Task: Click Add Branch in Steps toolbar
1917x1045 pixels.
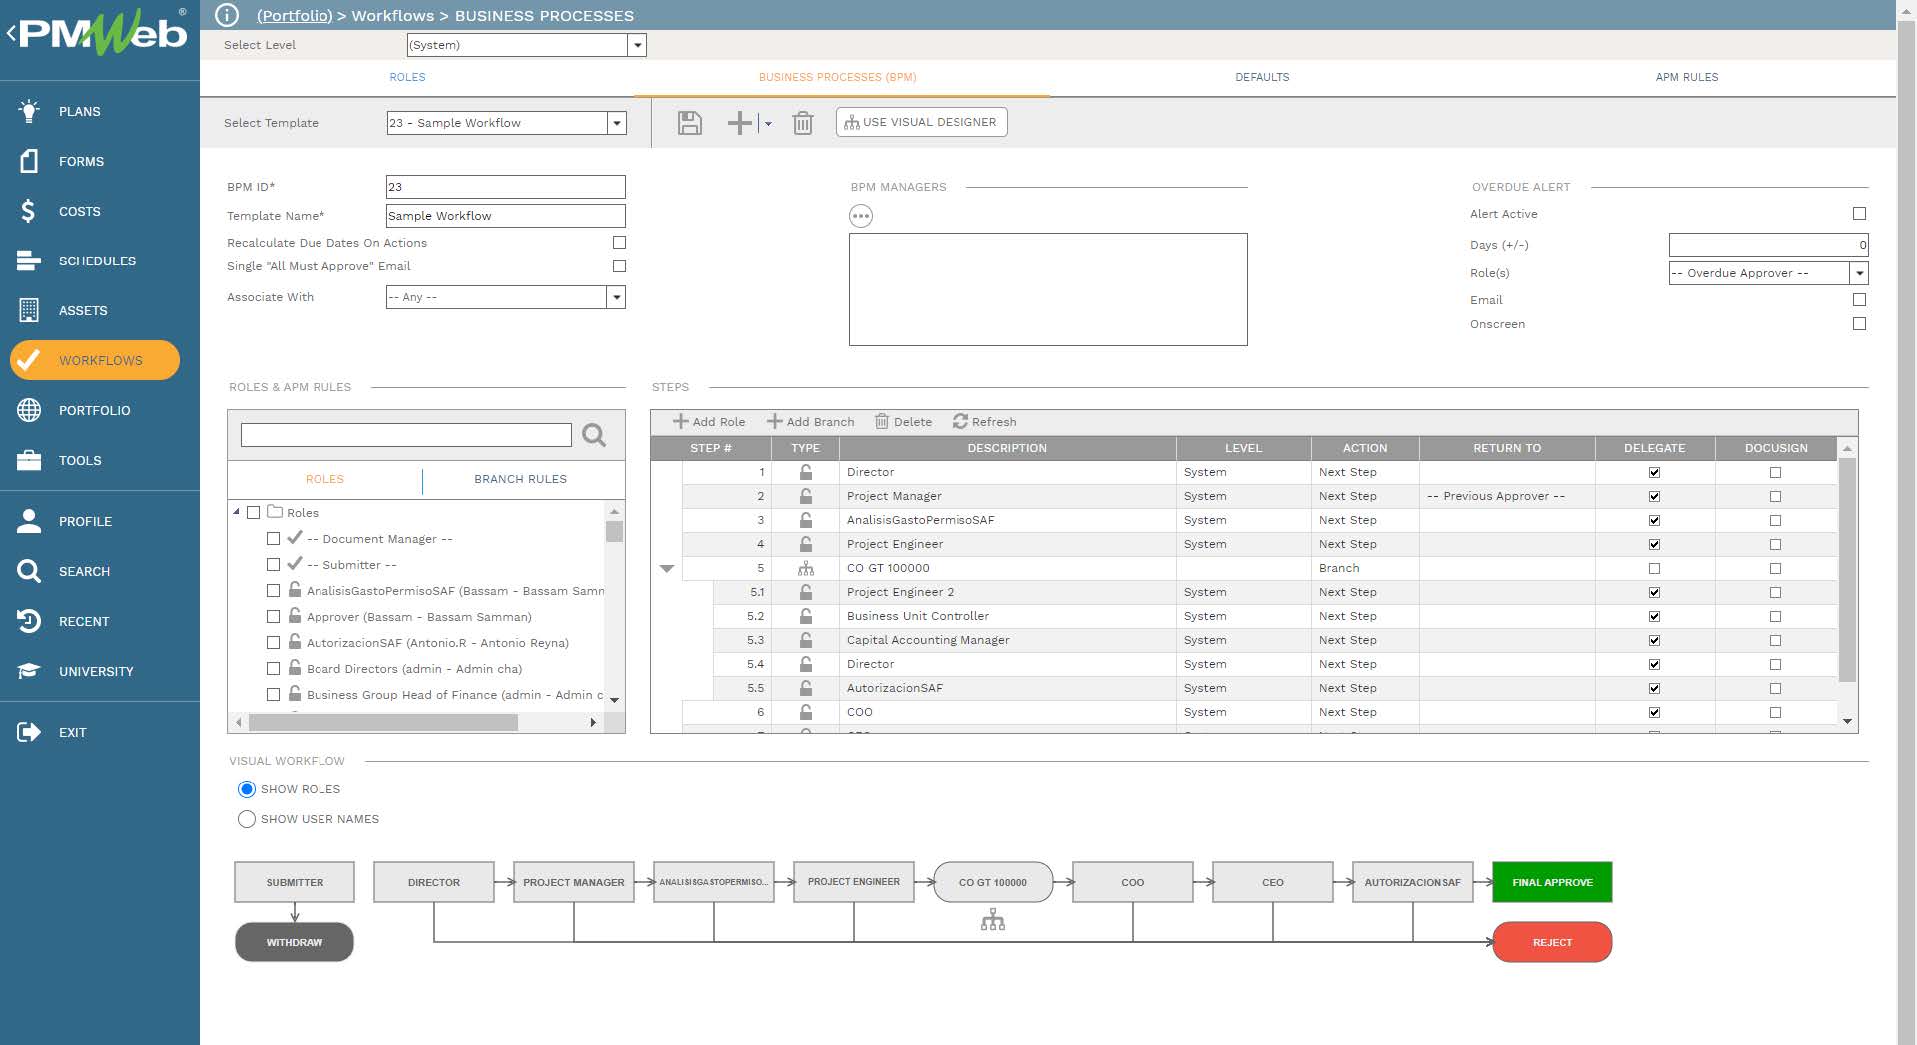Action: (811, 422)
